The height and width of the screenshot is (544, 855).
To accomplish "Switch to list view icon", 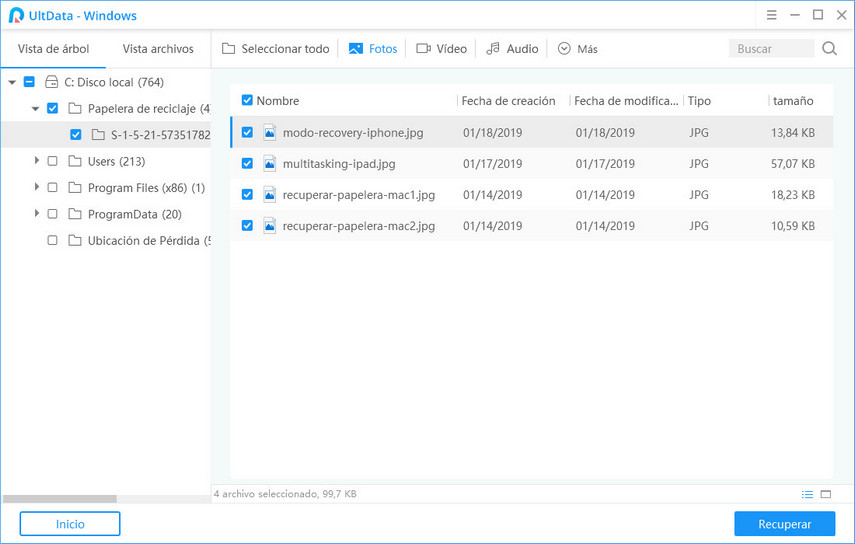I will (807, 494).
